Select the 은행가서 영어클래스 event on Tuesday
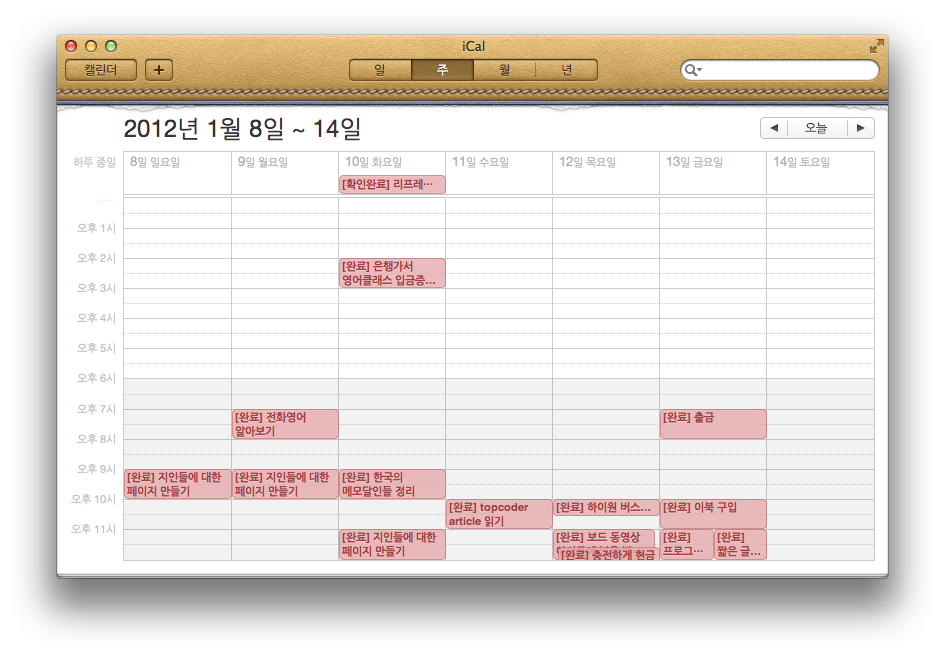945x657 pixels. pos(392,273)
